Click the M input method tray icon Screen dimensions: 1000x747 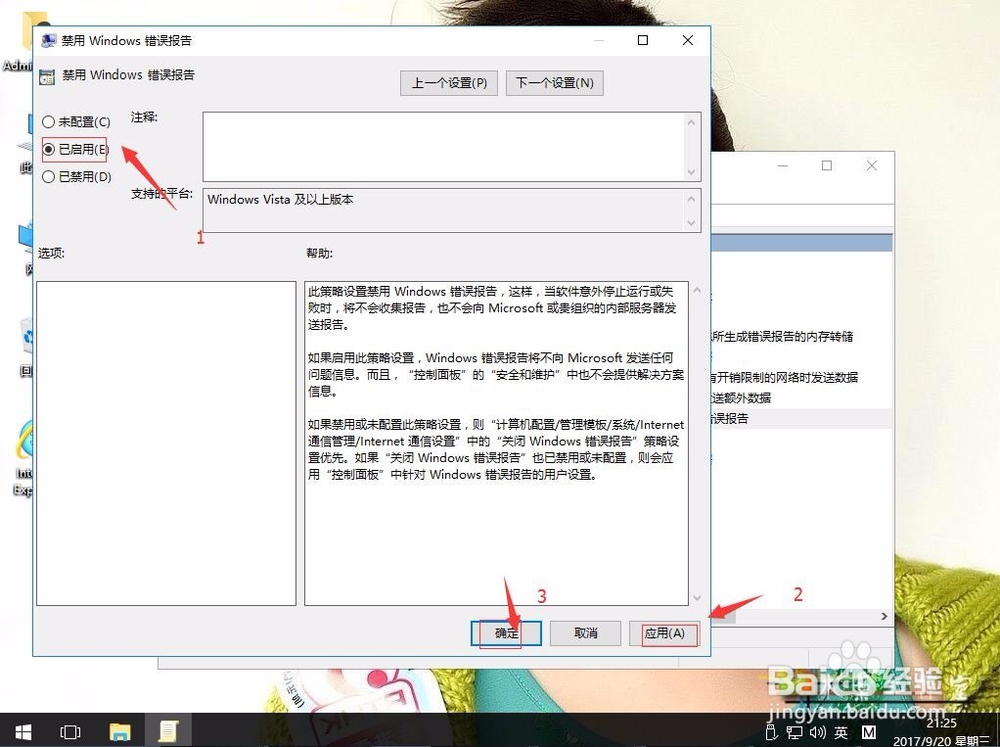pyautogui.click(x=868, y=733)
